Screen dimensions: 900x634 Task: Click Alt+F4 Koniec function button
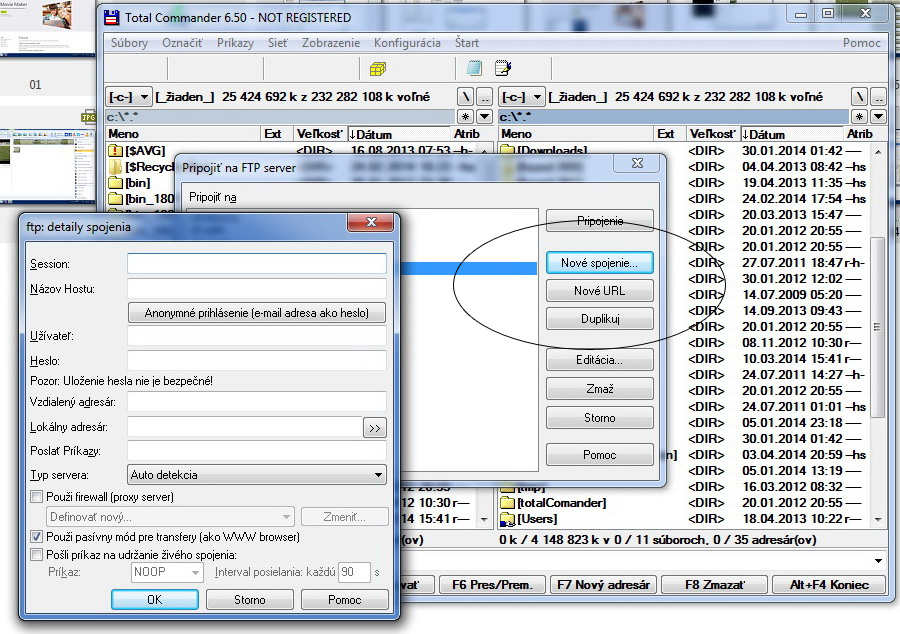[829, 585]
